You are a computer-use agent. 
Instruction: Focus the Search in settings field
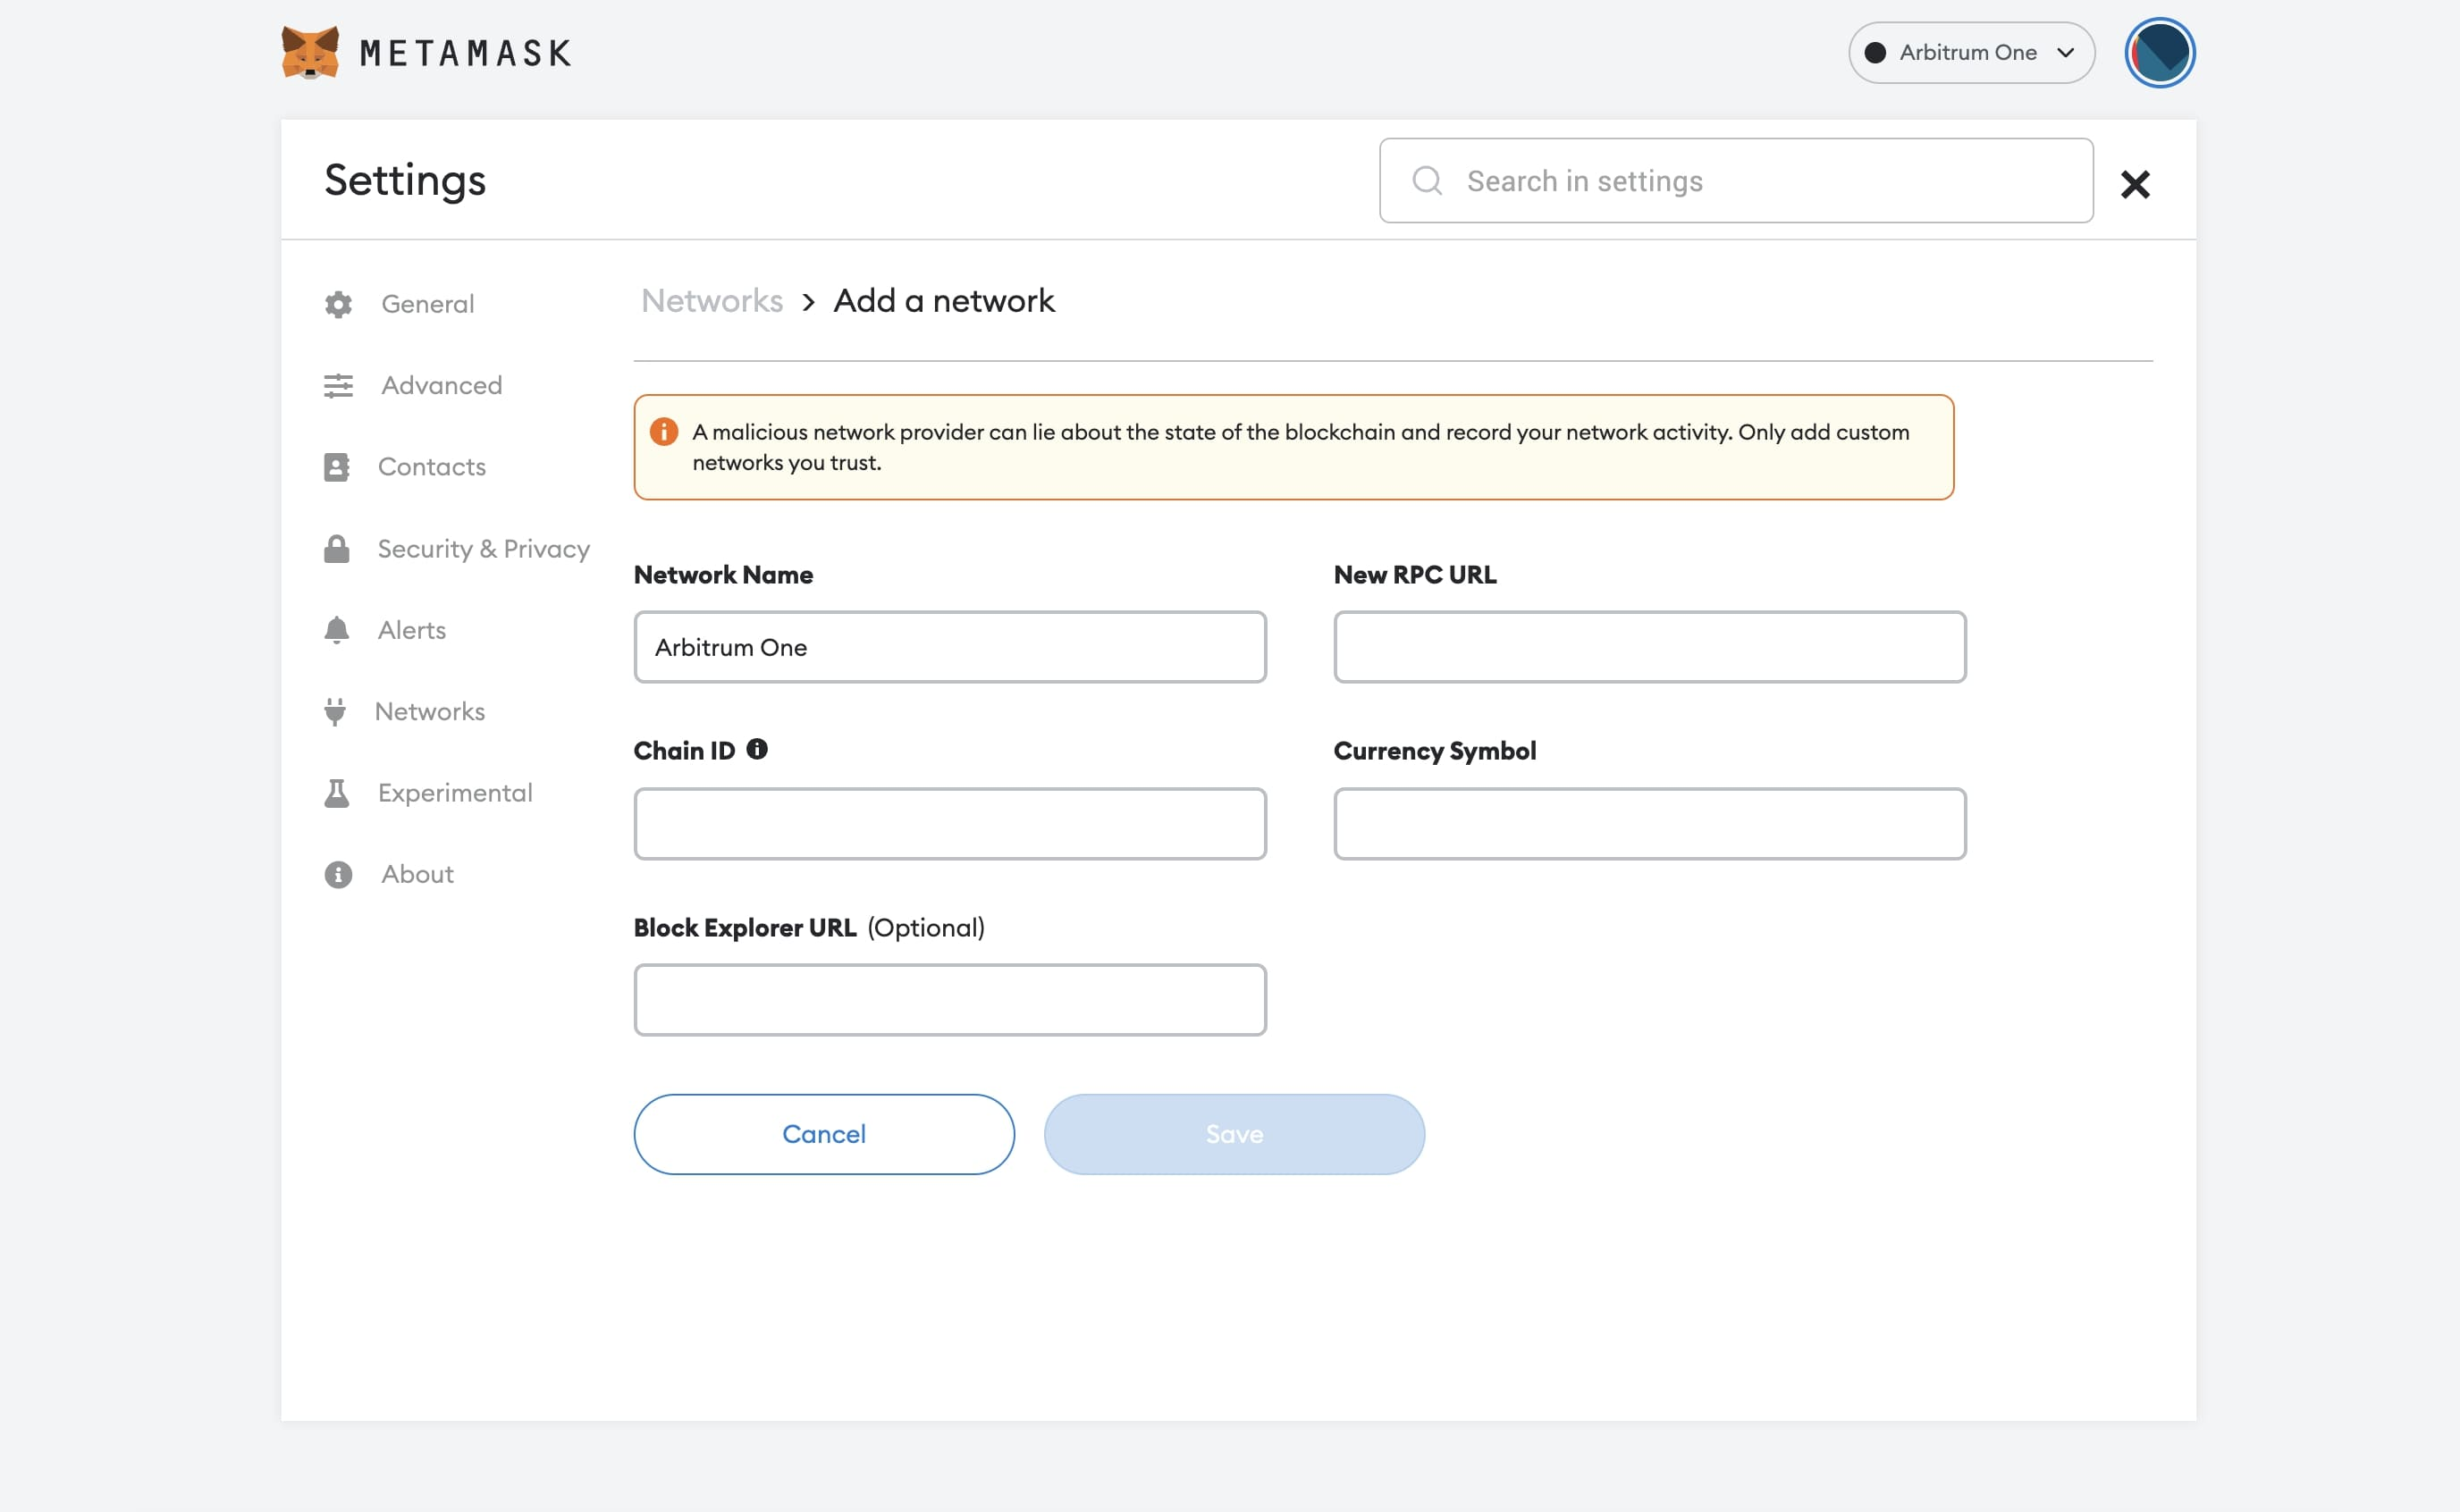[1736, 181]
